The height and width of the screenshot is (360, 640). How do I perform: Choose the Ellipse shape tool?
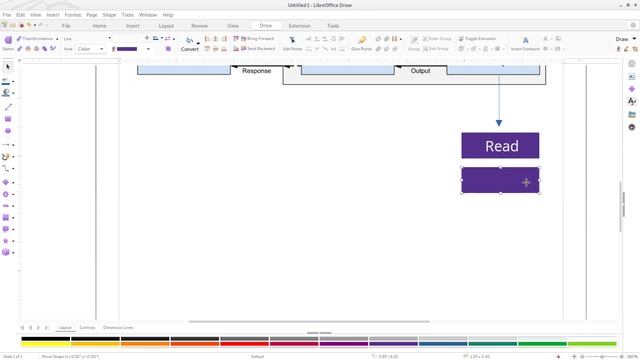click(x=8, y=131)
